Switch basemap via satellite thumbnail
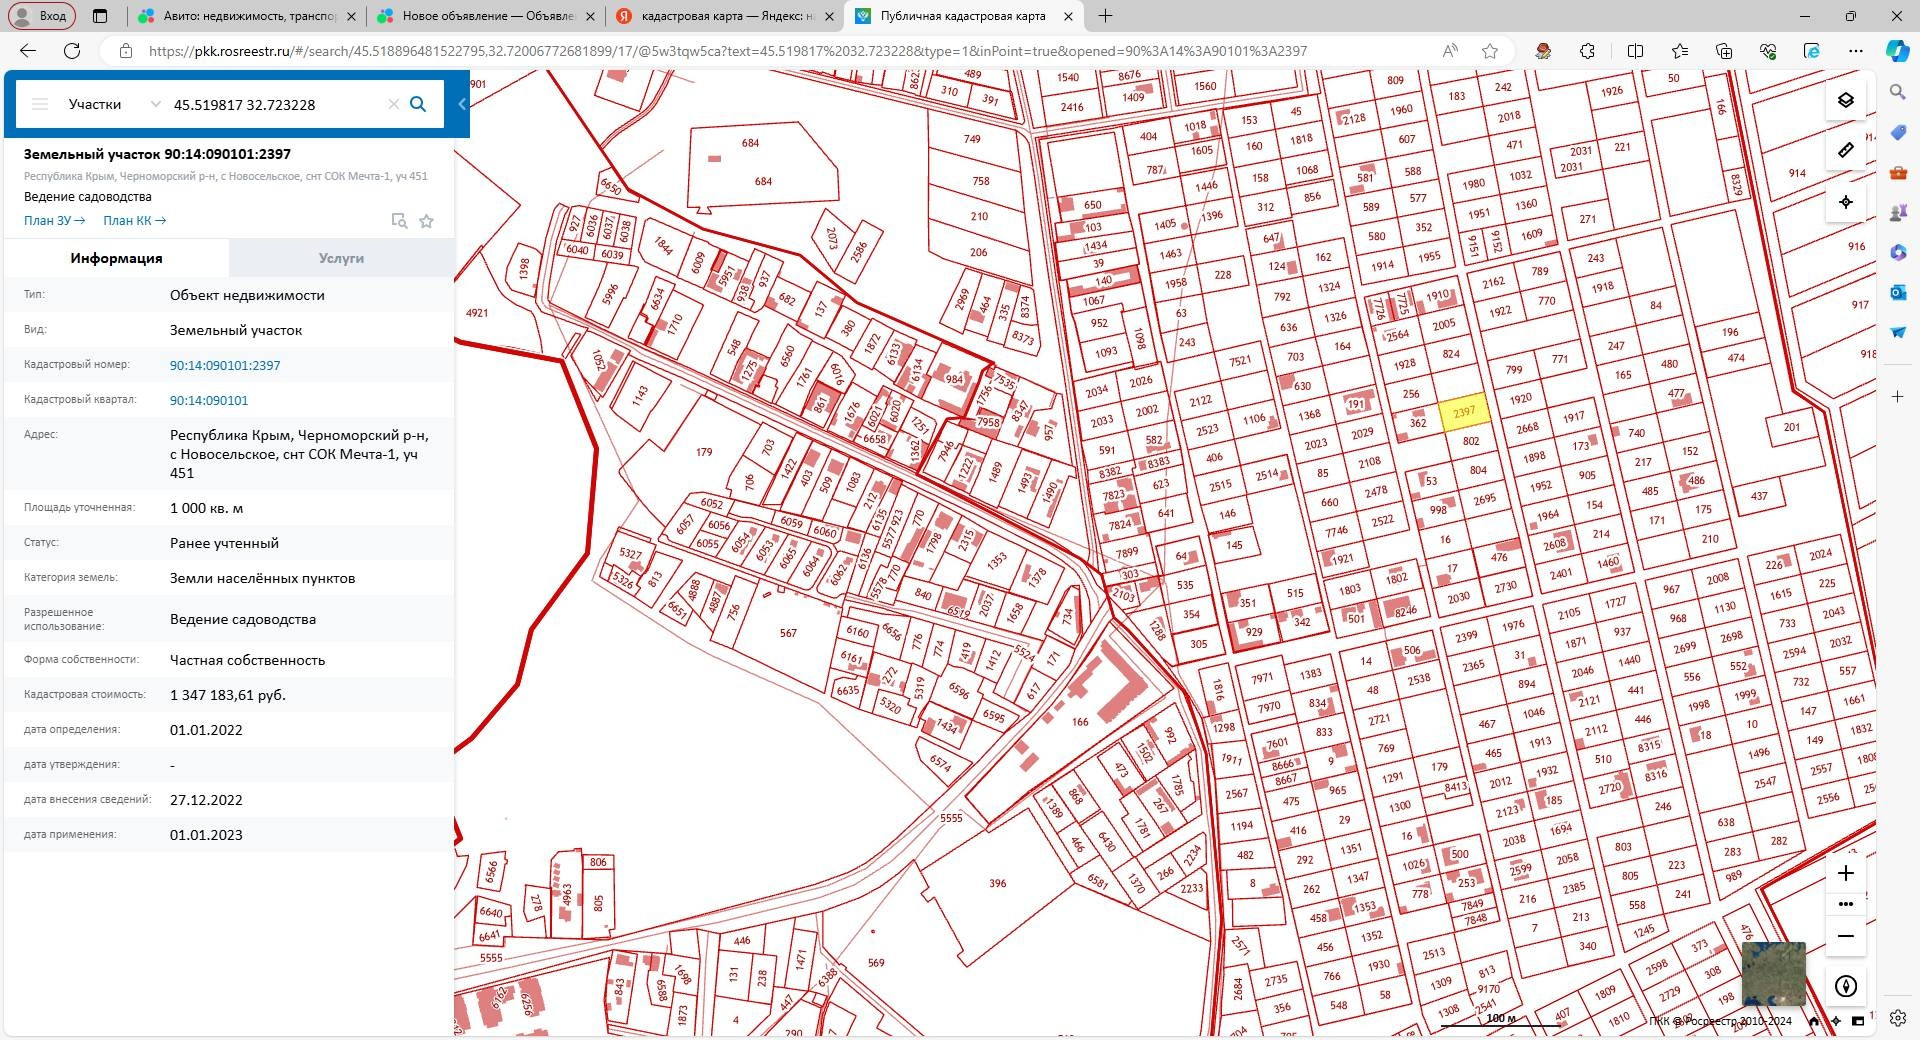The image size is (1920, 1040). pos(1773,973)
